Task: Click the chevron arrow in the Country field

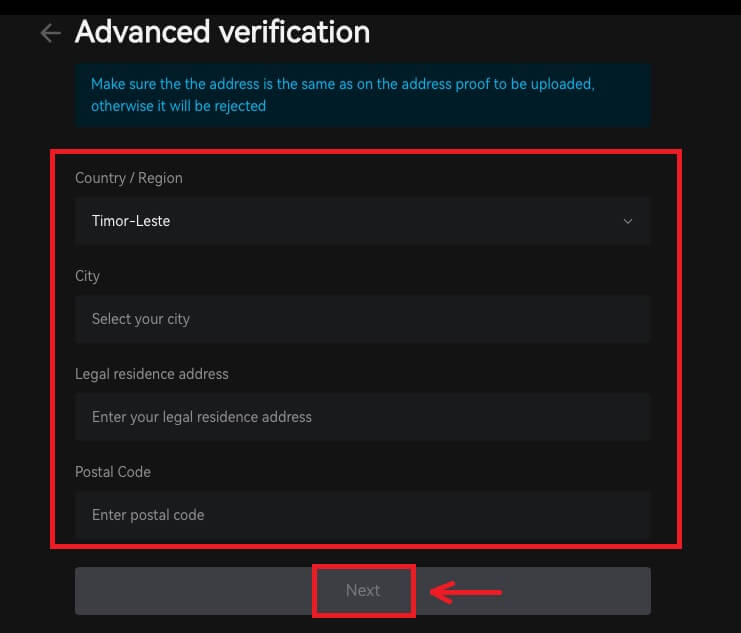Action: 628,221
